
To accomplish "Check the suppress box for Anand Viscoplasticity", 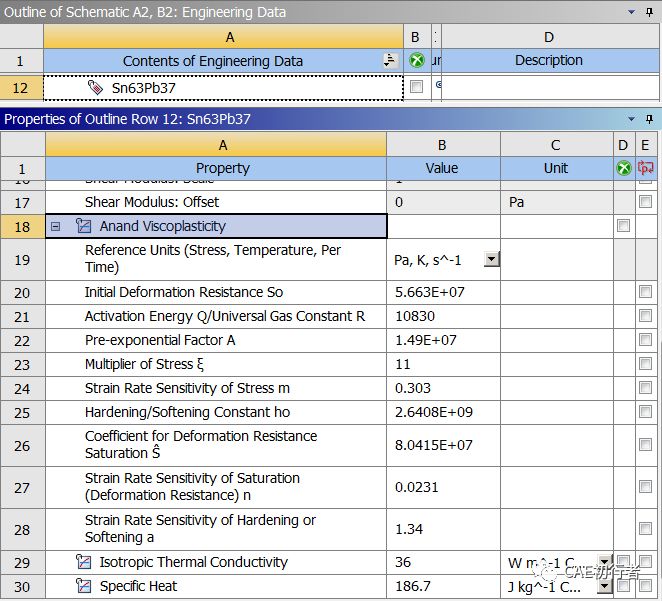I will click(623, 225).
